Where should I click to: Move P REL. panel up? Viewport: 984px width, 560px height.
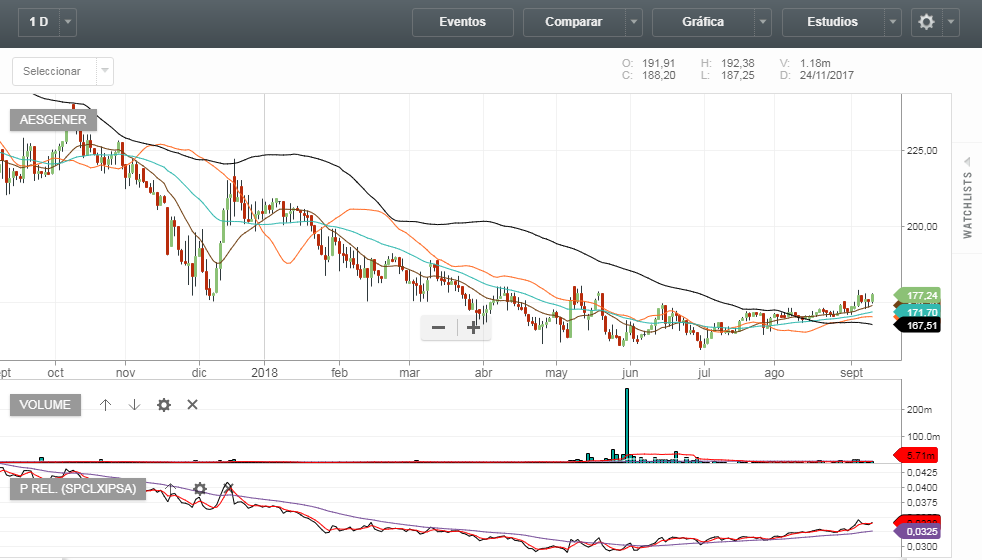(x=171, y=488)
